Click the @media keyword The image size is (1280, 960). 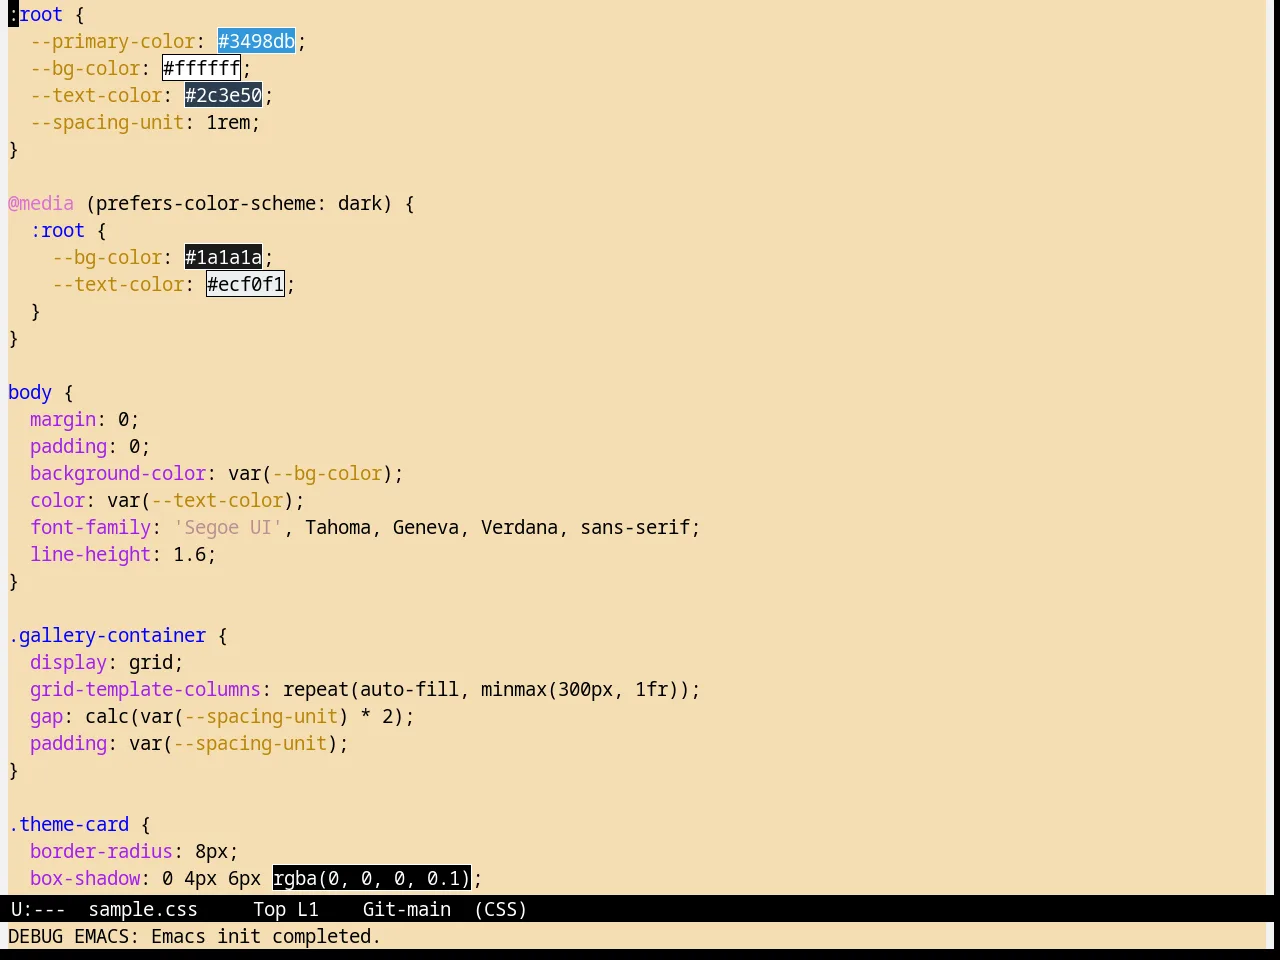coord(41,203)
